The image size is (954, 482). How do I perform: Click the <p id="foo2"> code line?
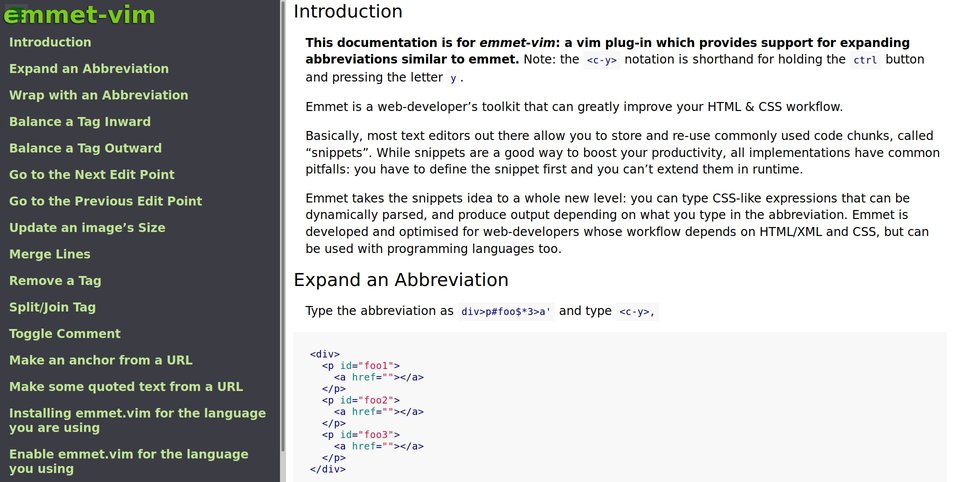point(361,400)
